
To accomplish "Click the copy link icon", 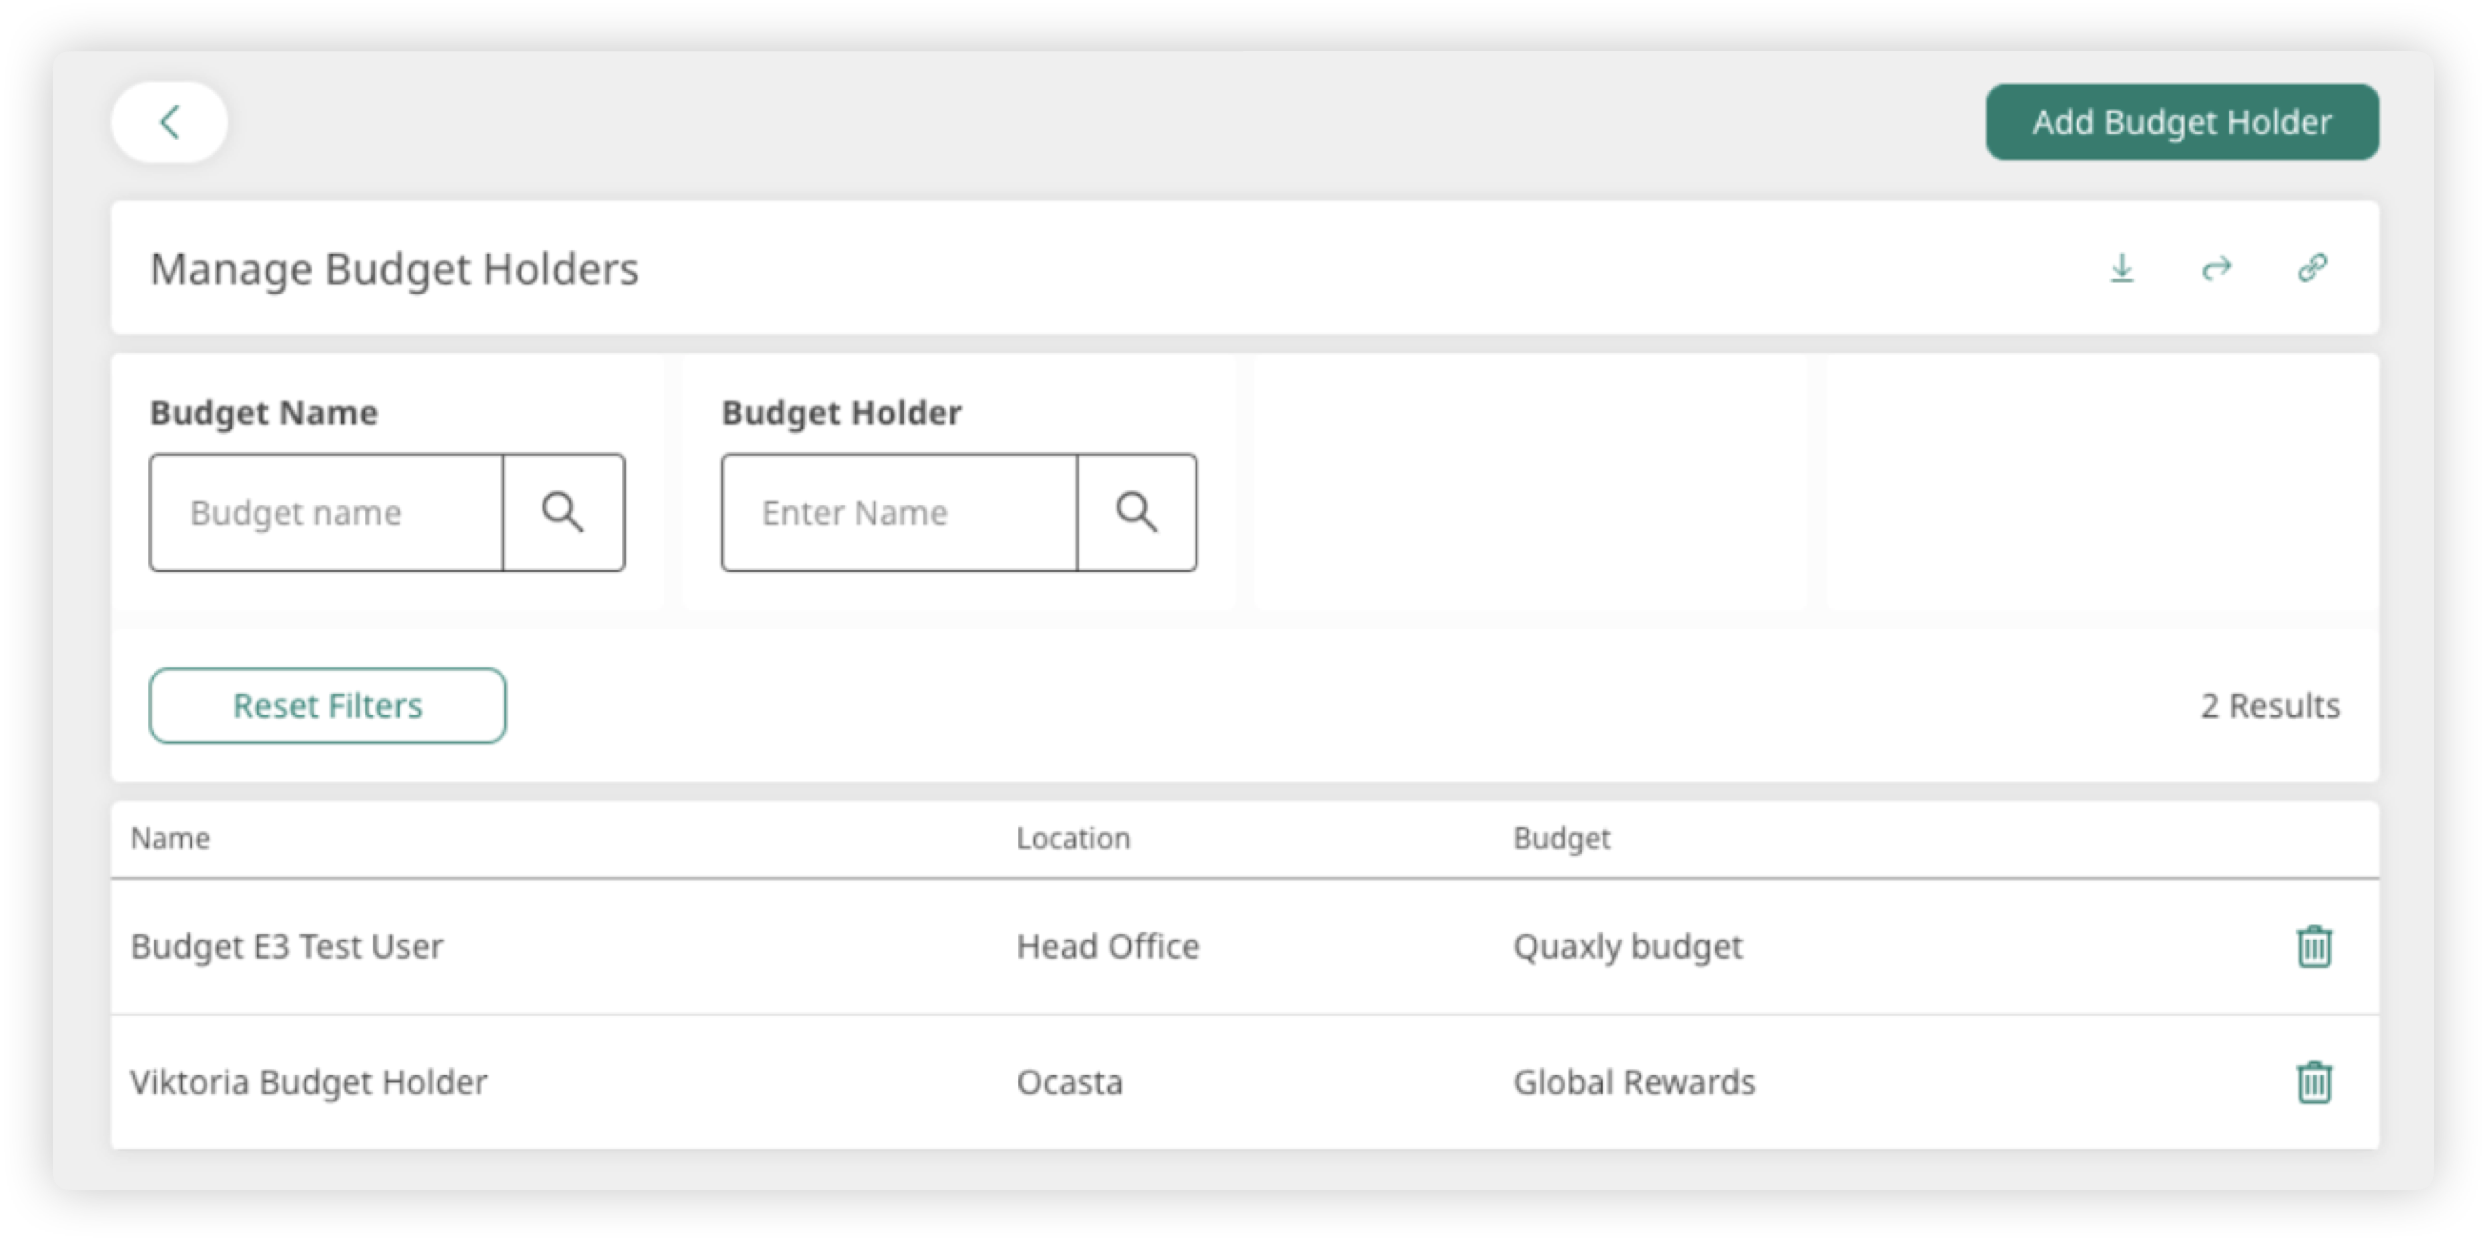I will point(2312,268).
